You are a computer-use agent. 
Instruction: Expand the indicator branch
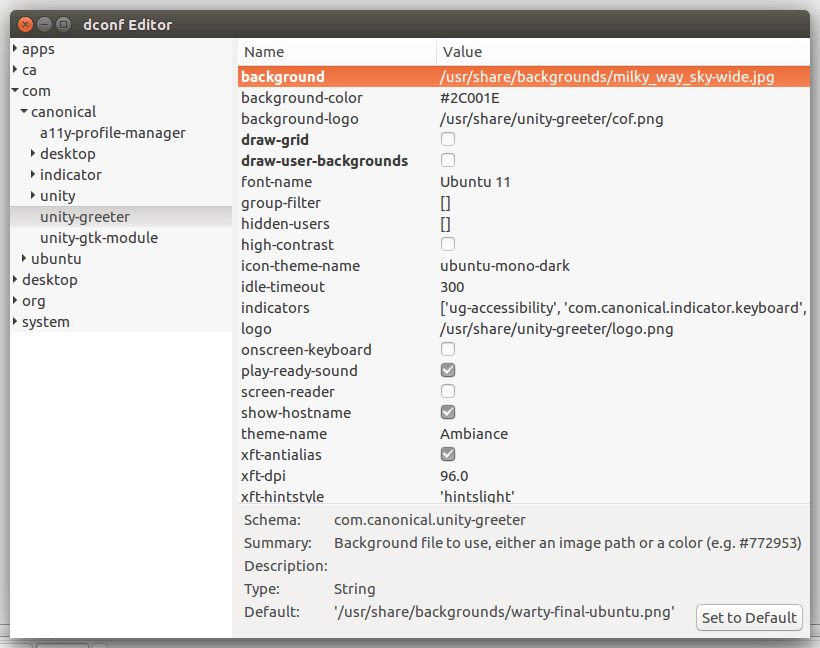pos(33,174)
